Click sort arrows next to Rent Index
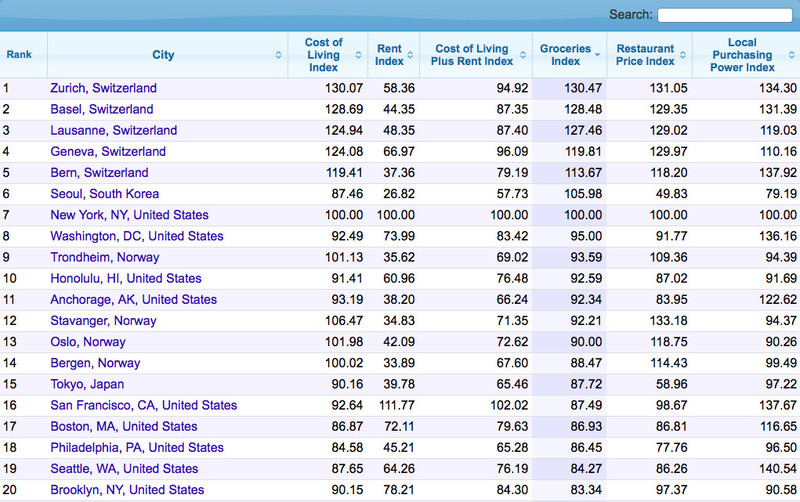The width and height of the screenshot is (800, 502). 410,55
